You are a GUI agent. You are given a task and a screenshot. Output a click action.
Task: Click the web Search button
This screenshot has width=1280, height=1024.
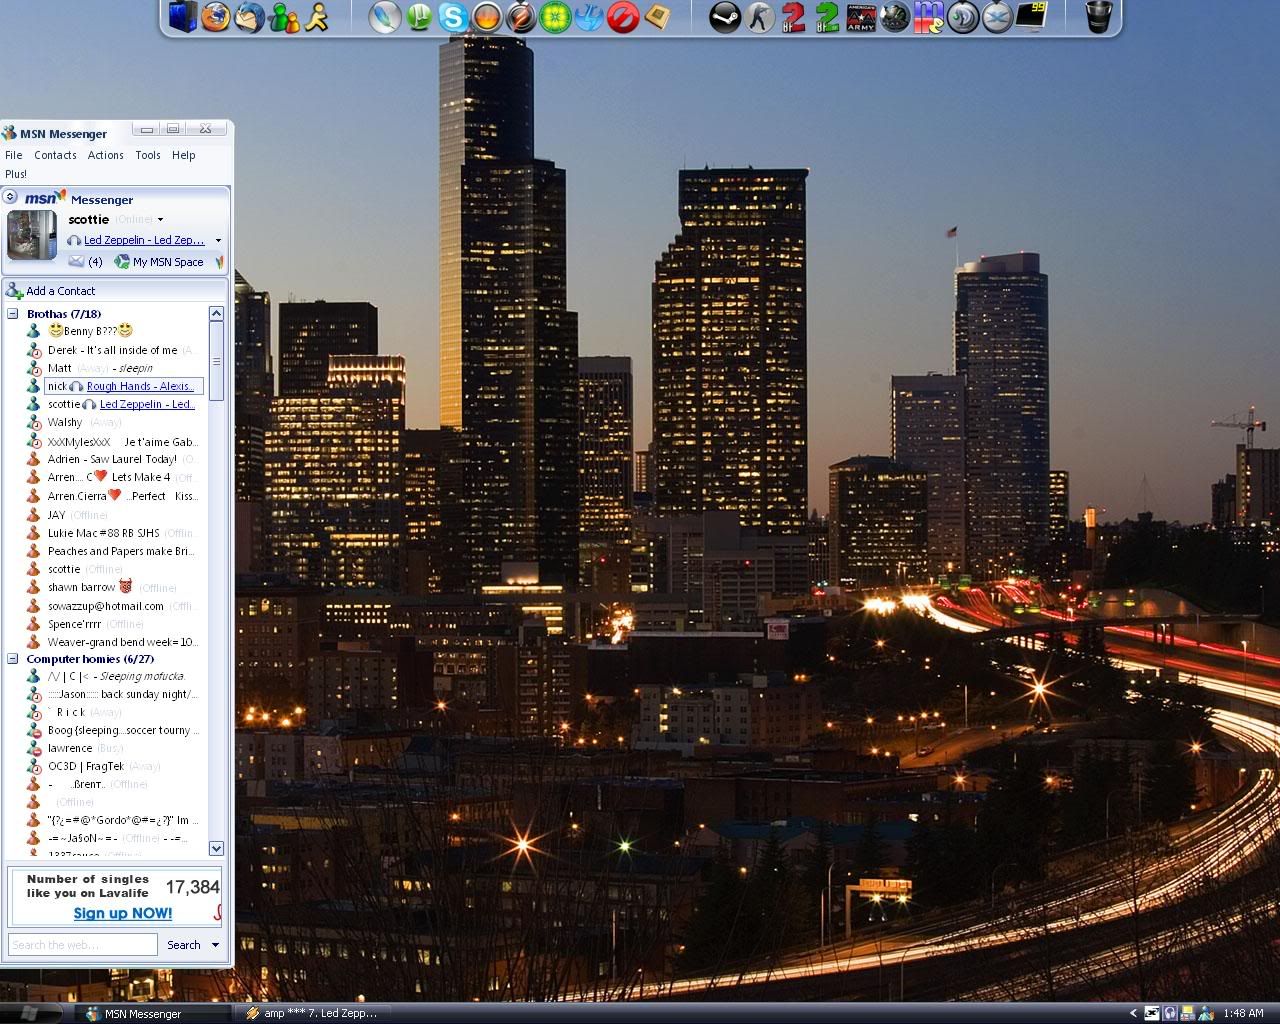[x=184, y=944]
